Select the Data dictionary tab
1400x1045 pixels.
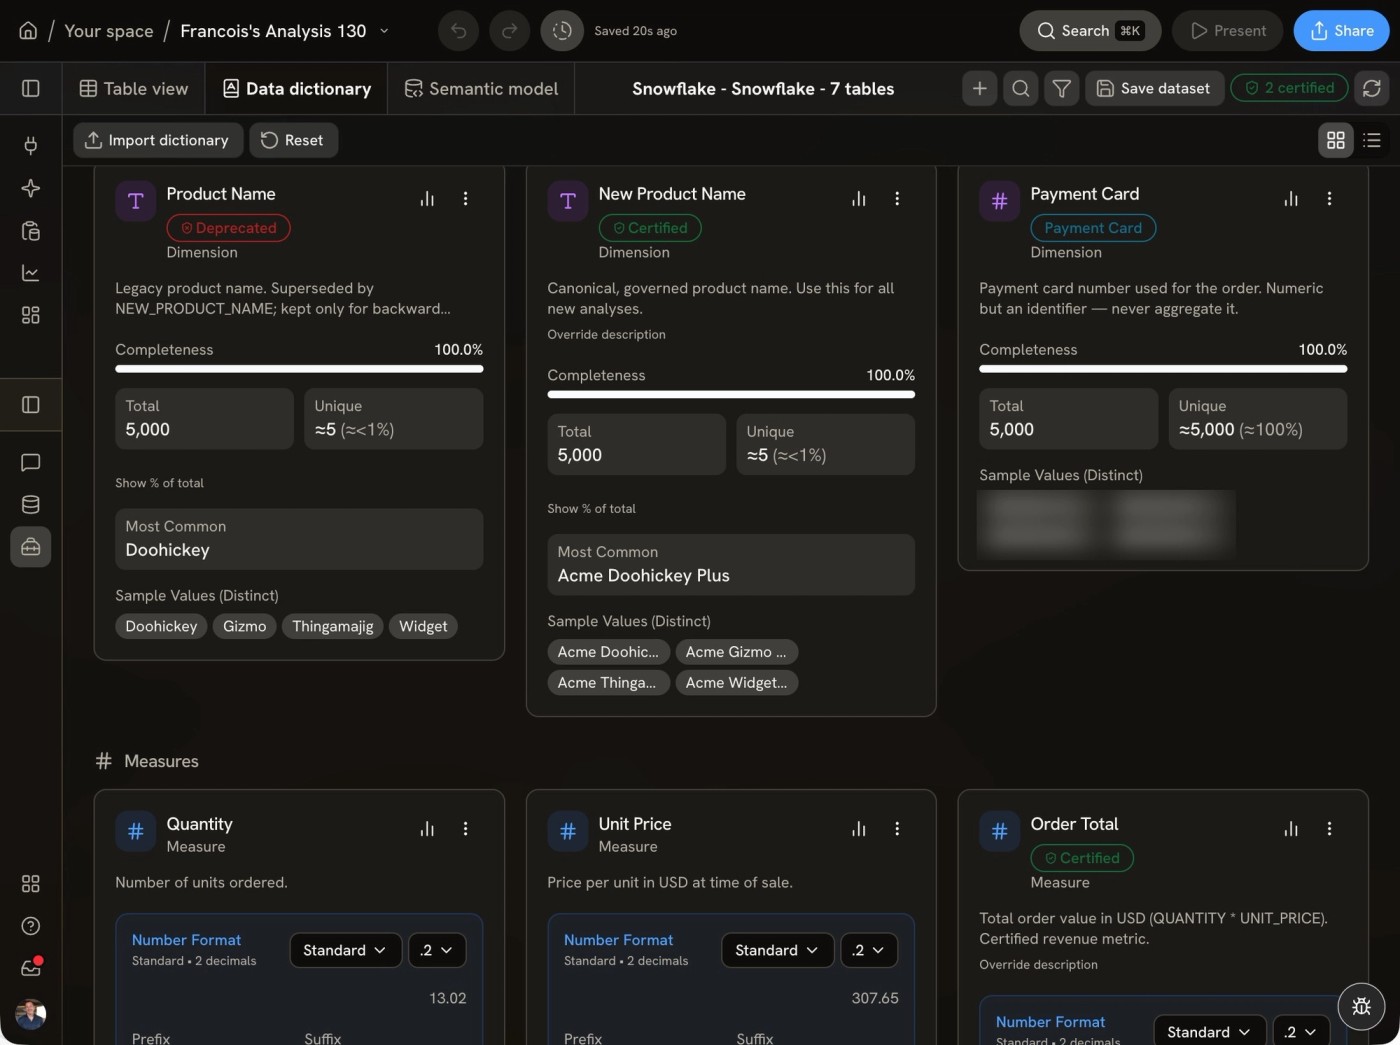click(297, 89)
